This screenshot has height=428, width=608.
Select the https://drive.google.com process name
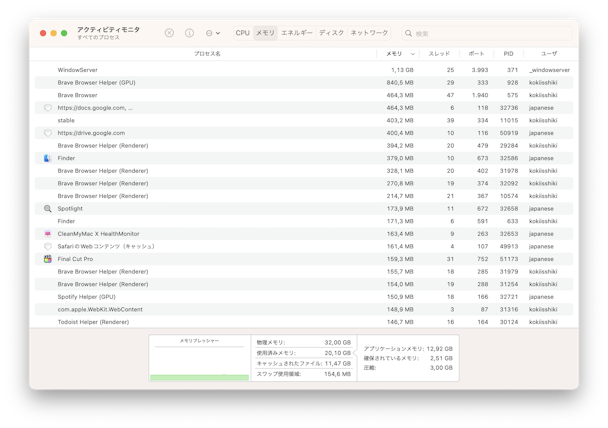91,133
